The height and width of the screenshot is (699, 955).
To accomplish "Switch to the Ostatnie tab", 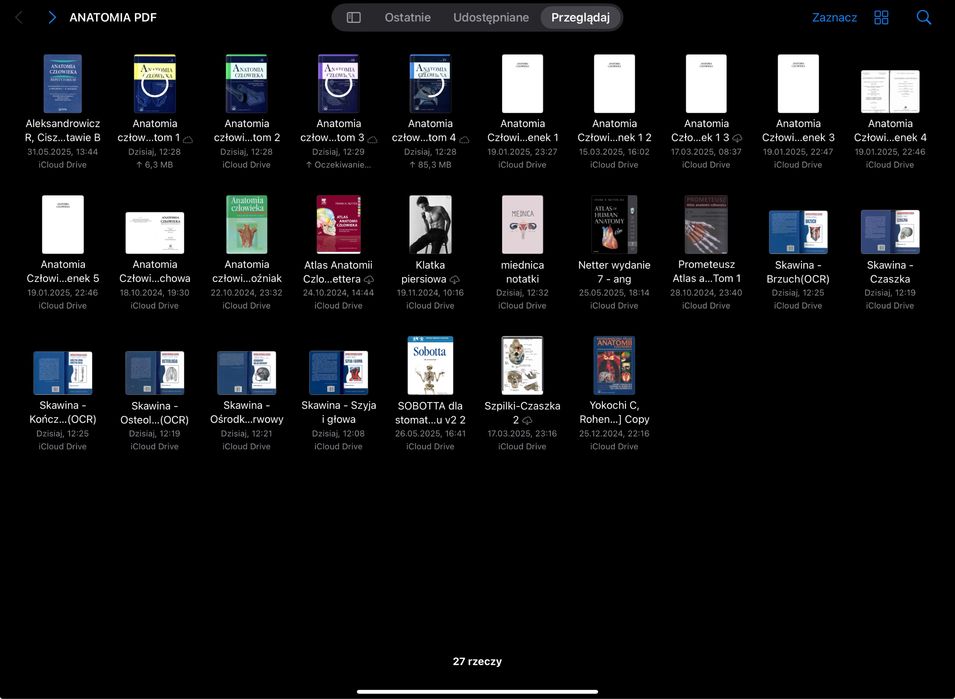I will (x=407, y=18).
